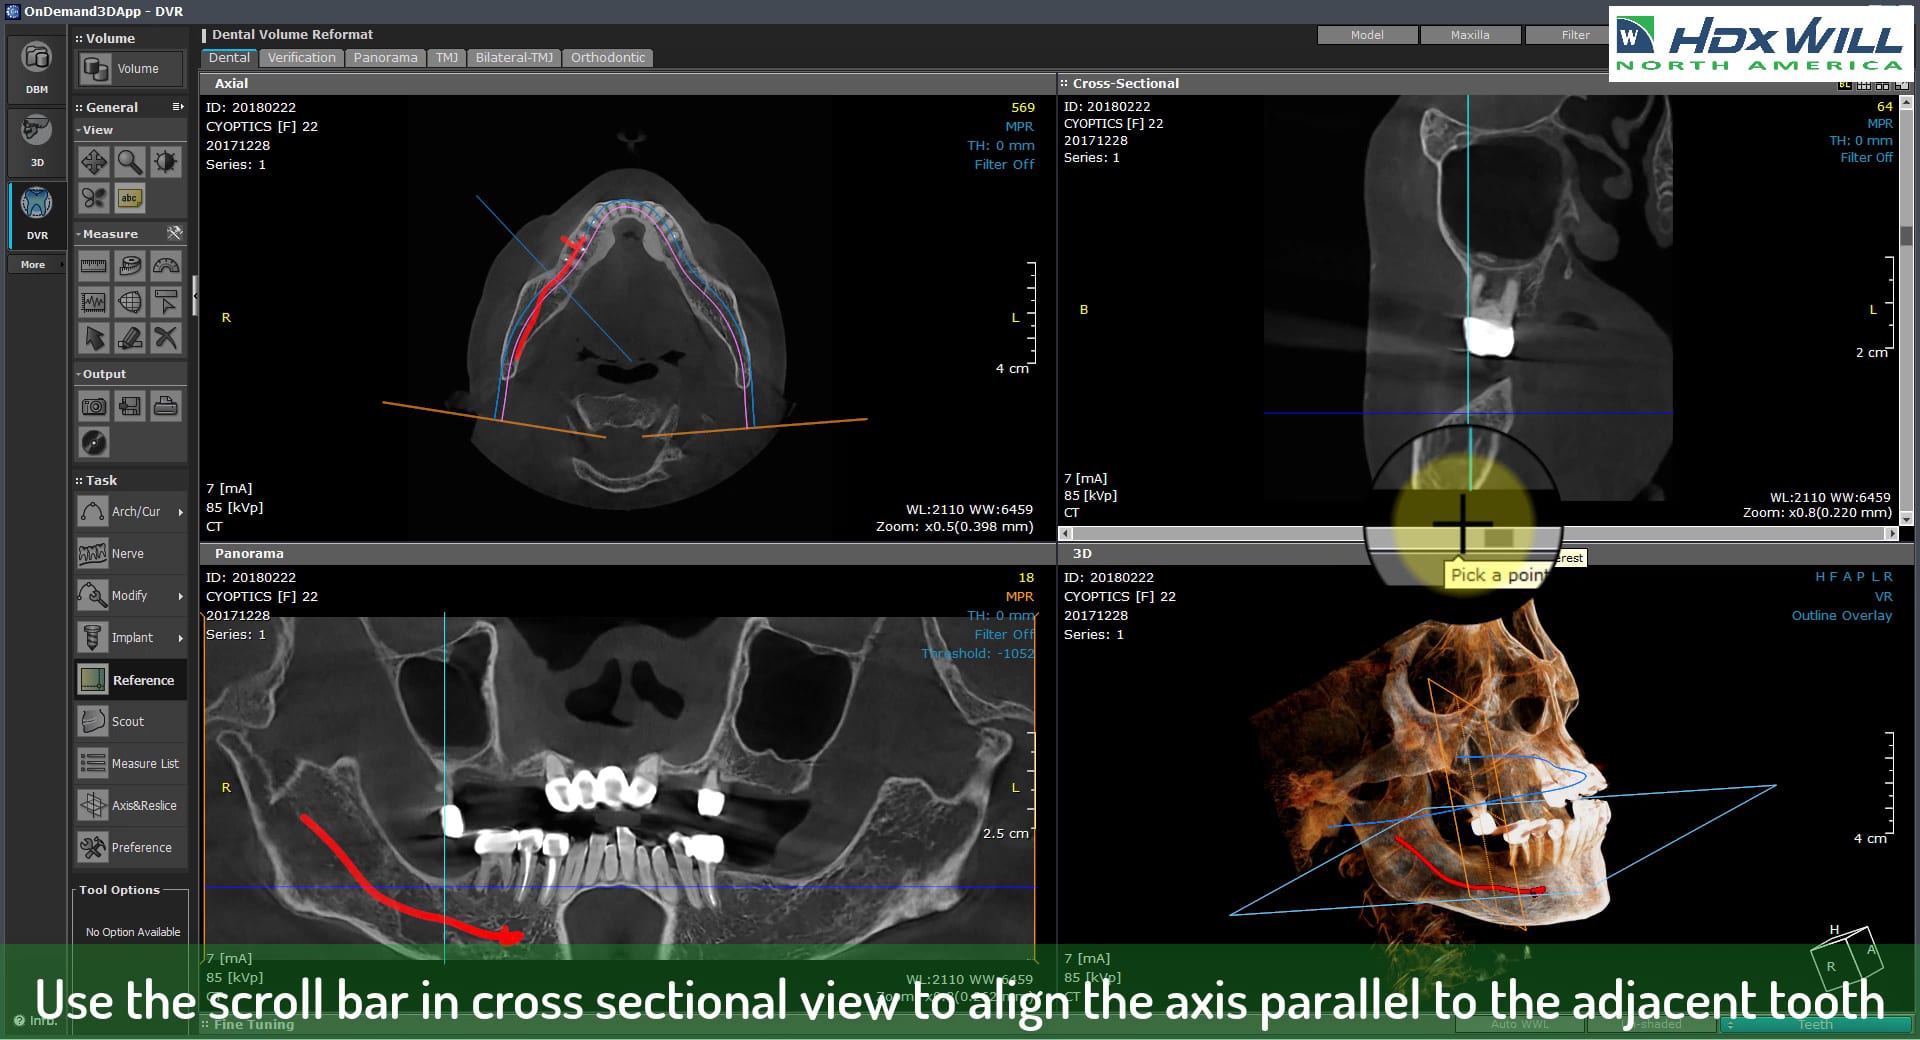This screenshot has width=1920, height=1040.
Task: Switch to the Panorama tab
Action: [385, 58]
